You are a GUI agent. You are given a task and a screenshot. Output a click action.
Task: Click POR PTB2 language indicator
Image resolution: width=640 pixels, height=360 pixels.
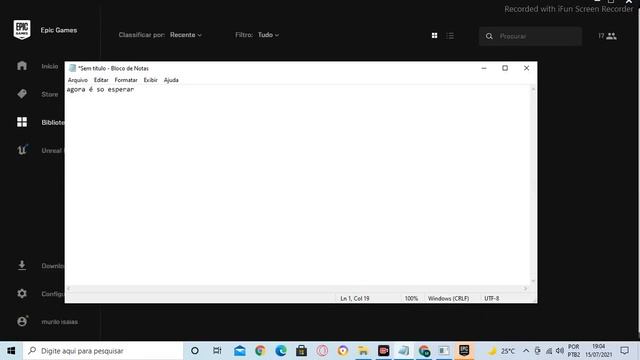(x=573, y=351)
